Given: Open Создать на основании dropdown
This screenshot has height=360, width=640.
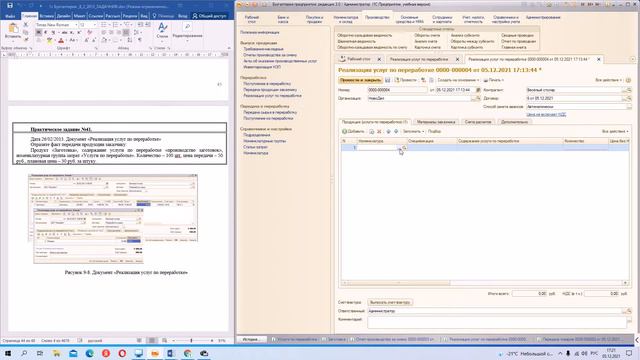Looking at the screenshot, I should pos(458,80).
